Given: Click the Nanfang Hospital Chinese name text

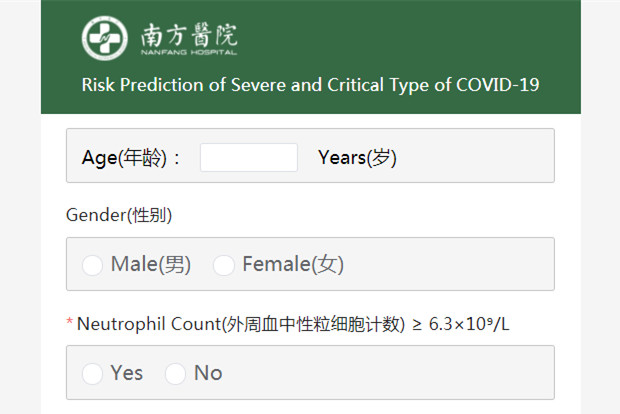Looking at the screenshot, I should (x=189, y=35).
